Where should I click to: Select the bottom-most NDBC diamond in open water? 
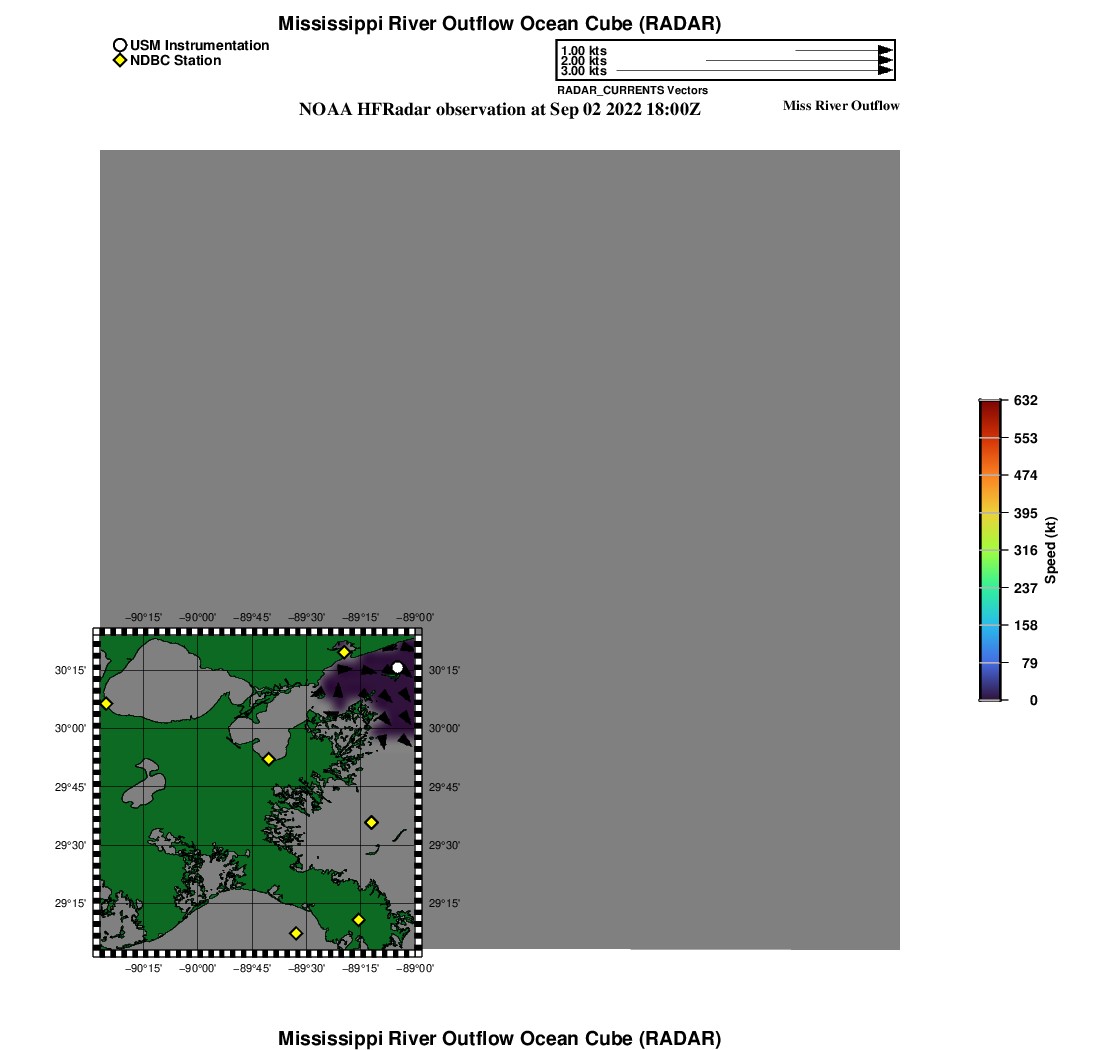(296, 933)
